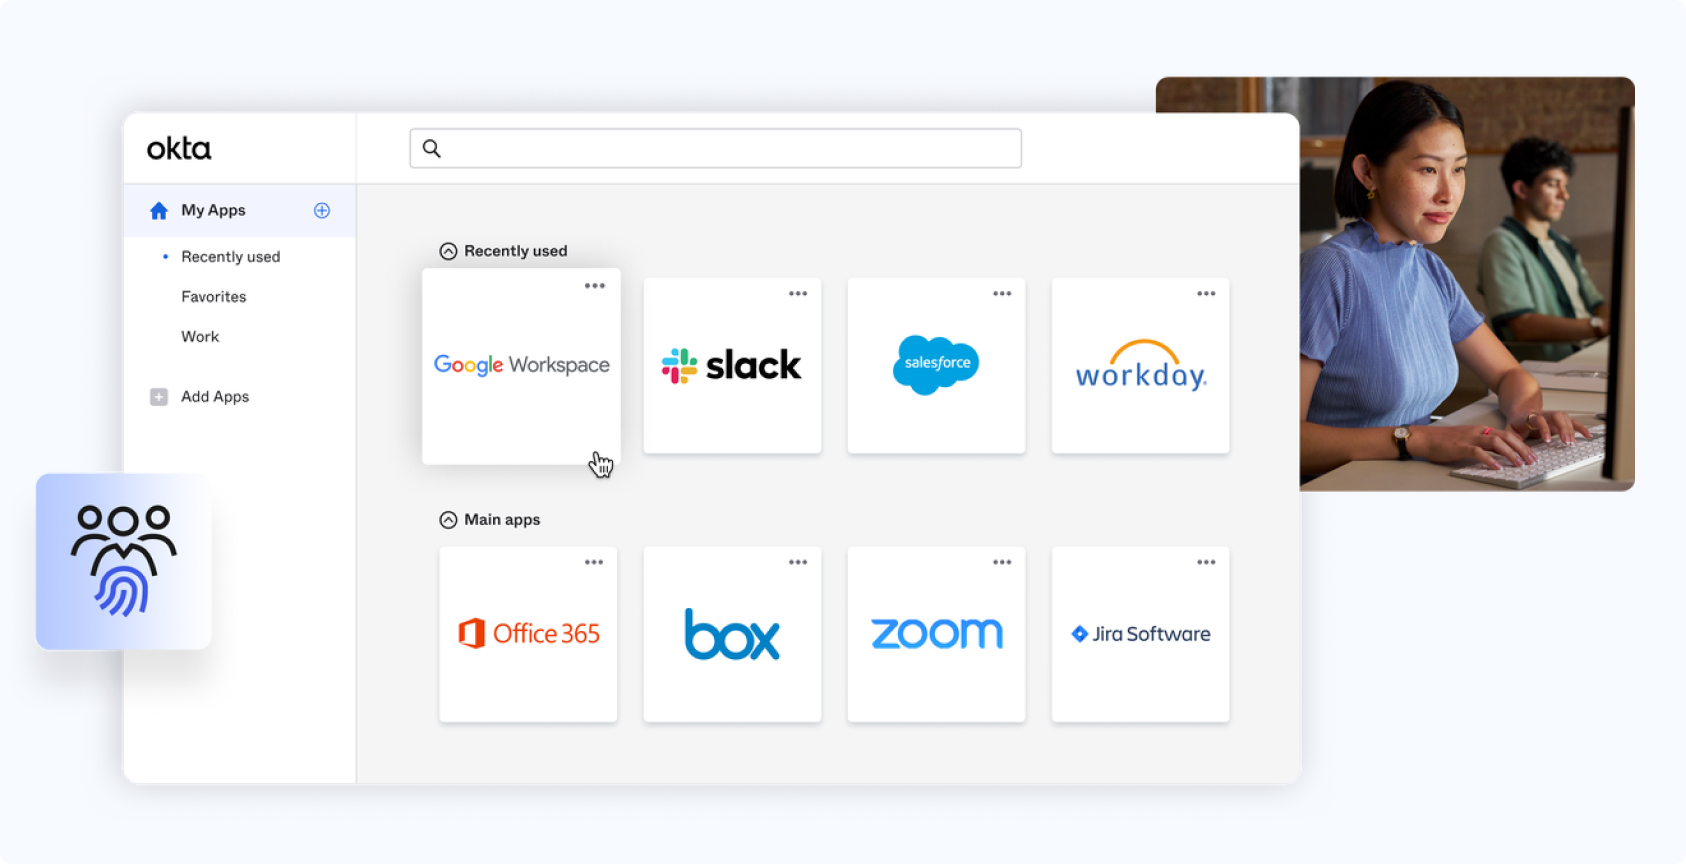The image size is (1686, 864).
Task: Collapse the Main apps section chevron
Action: pos(448,520)
